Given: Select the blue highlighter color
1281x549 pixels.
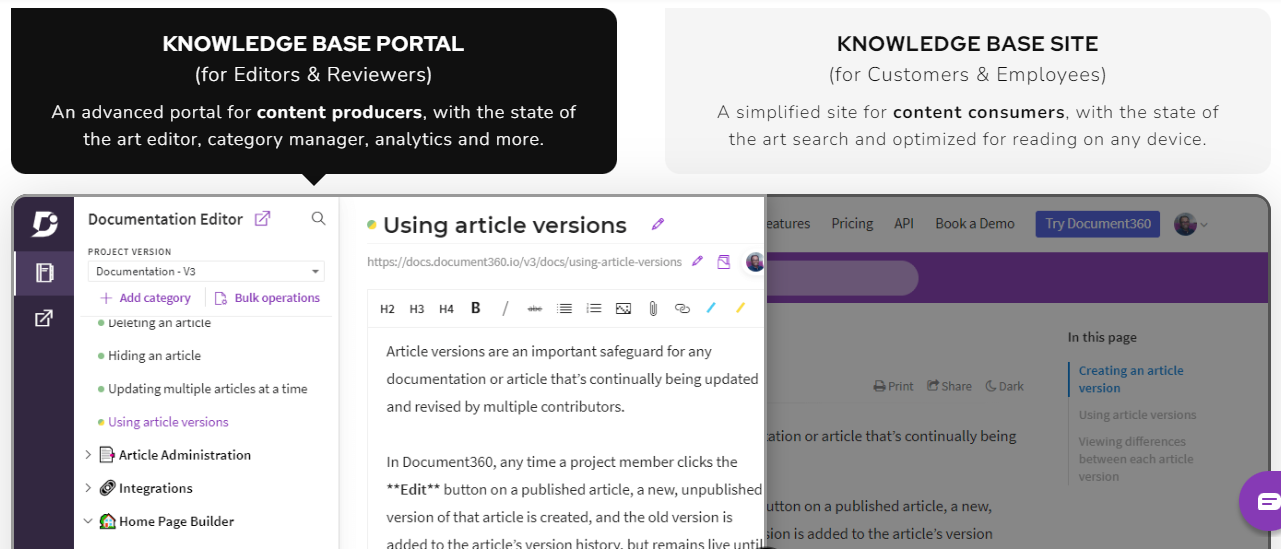Looking at the screenshot, I should point(711,308).
